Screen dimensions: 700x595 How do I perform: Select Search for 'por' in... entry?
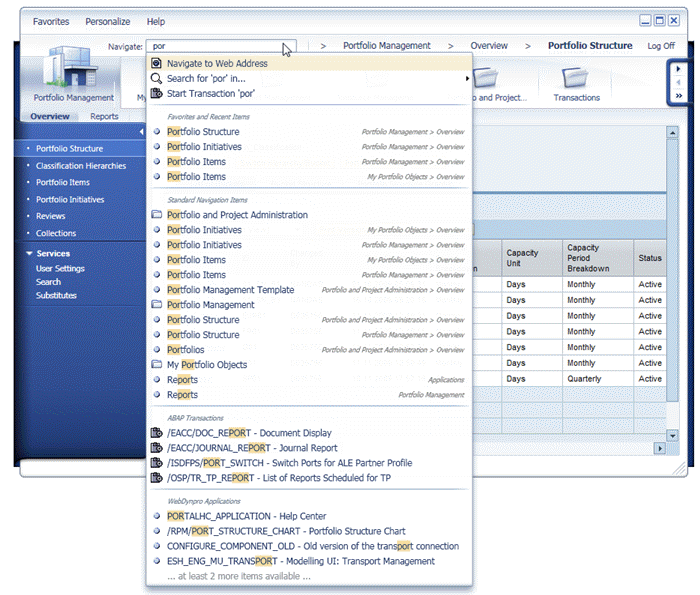tap(309, 79)
